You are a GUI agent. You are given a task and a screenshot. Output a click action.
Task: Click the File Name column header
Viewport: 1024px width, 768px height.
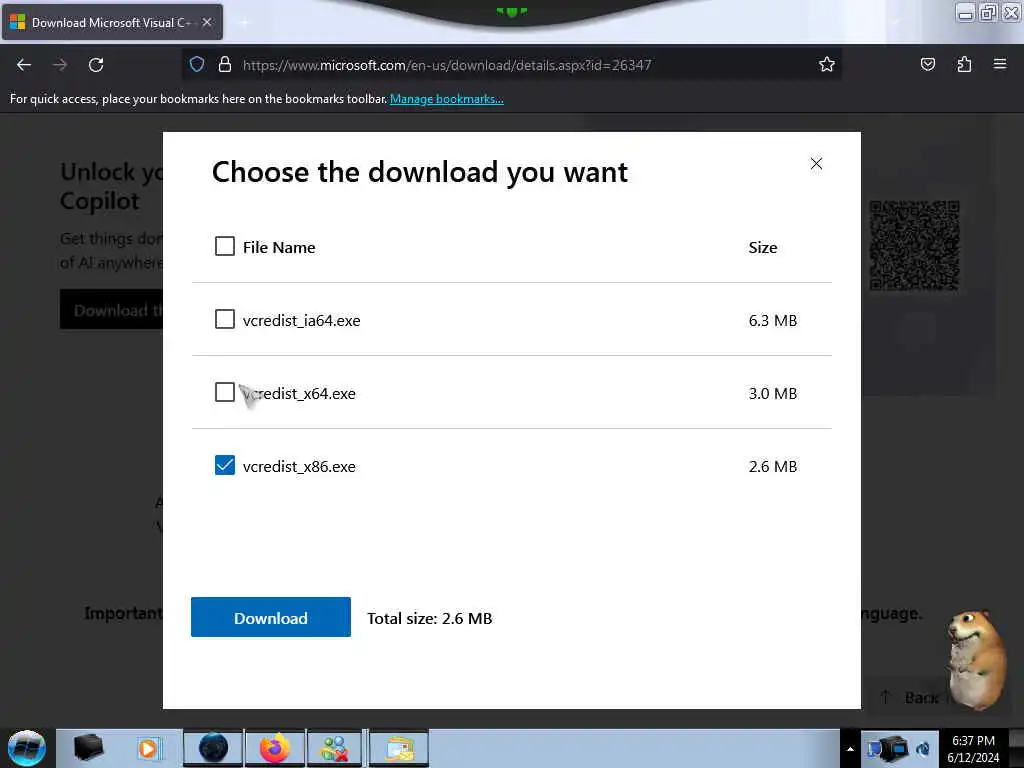click(279, 248)
